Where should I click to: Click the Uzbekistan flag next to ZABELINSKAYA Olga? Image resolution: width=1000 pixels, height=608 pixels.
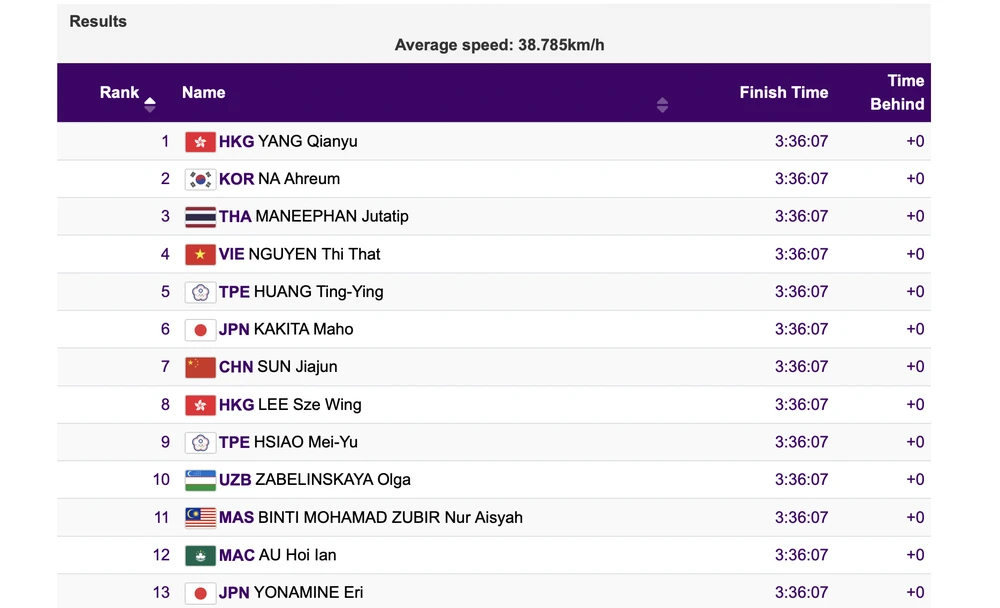click(200, 479)
